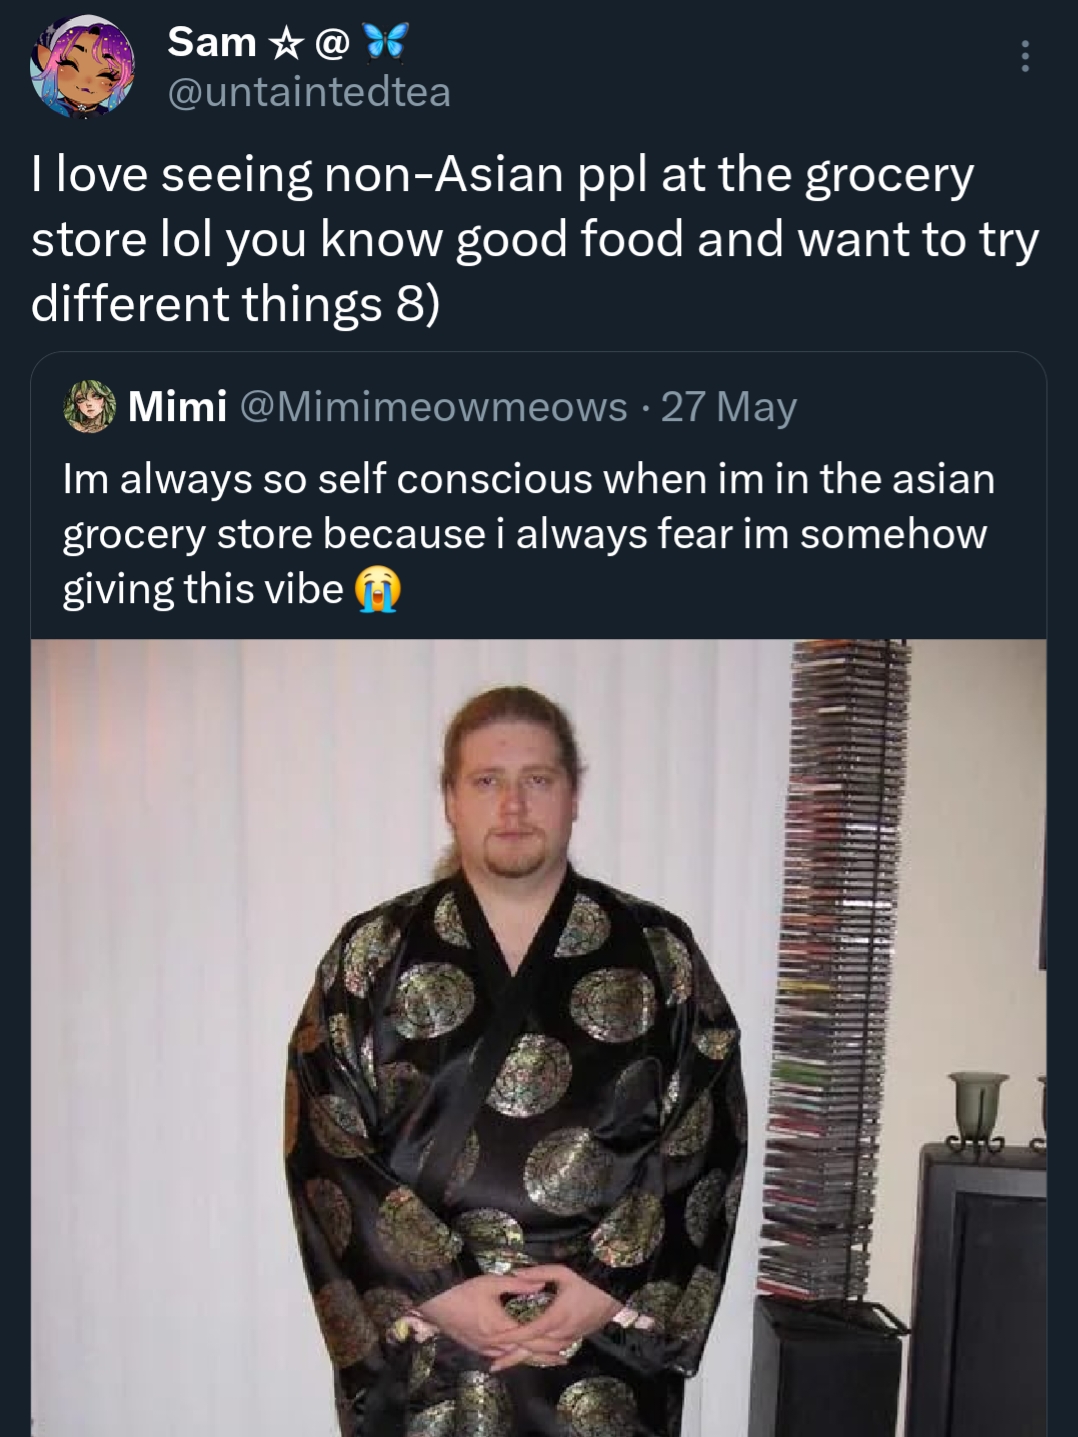Click main tweet text about non-Asian ppl
This screenshot has width=1078, height=1437.
click(x=535, y=239)
